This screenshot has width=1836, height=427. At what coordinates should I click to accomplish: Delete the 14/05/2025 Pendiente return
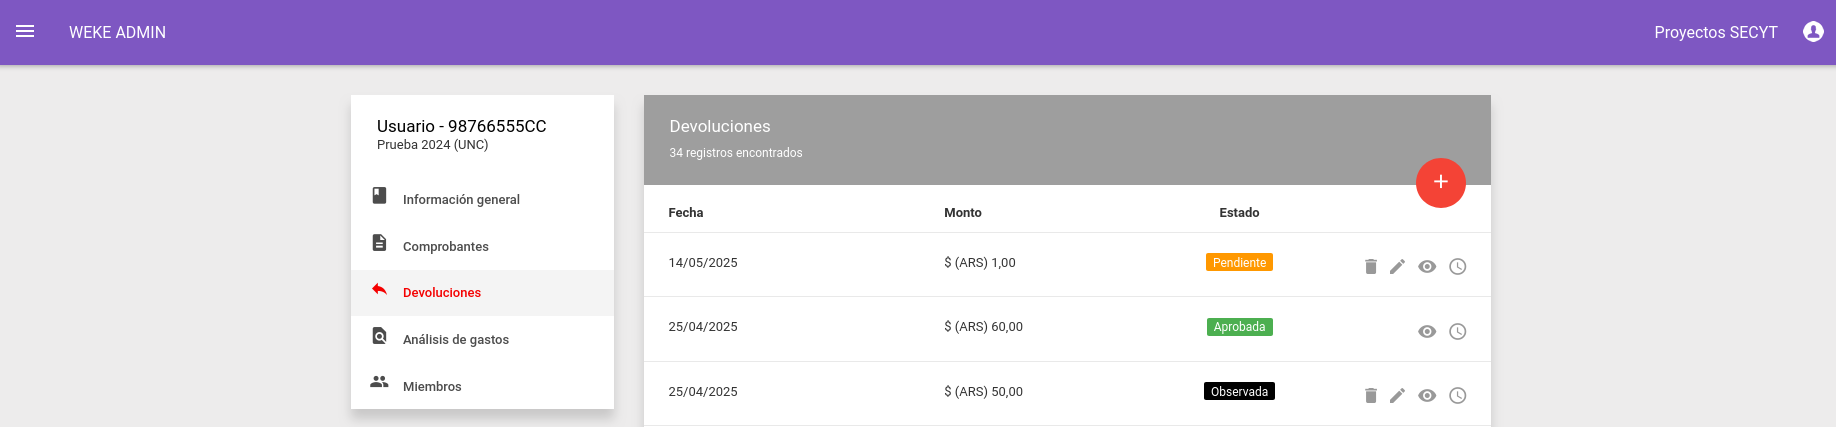pyautogui.click(x=1371, y=266)
